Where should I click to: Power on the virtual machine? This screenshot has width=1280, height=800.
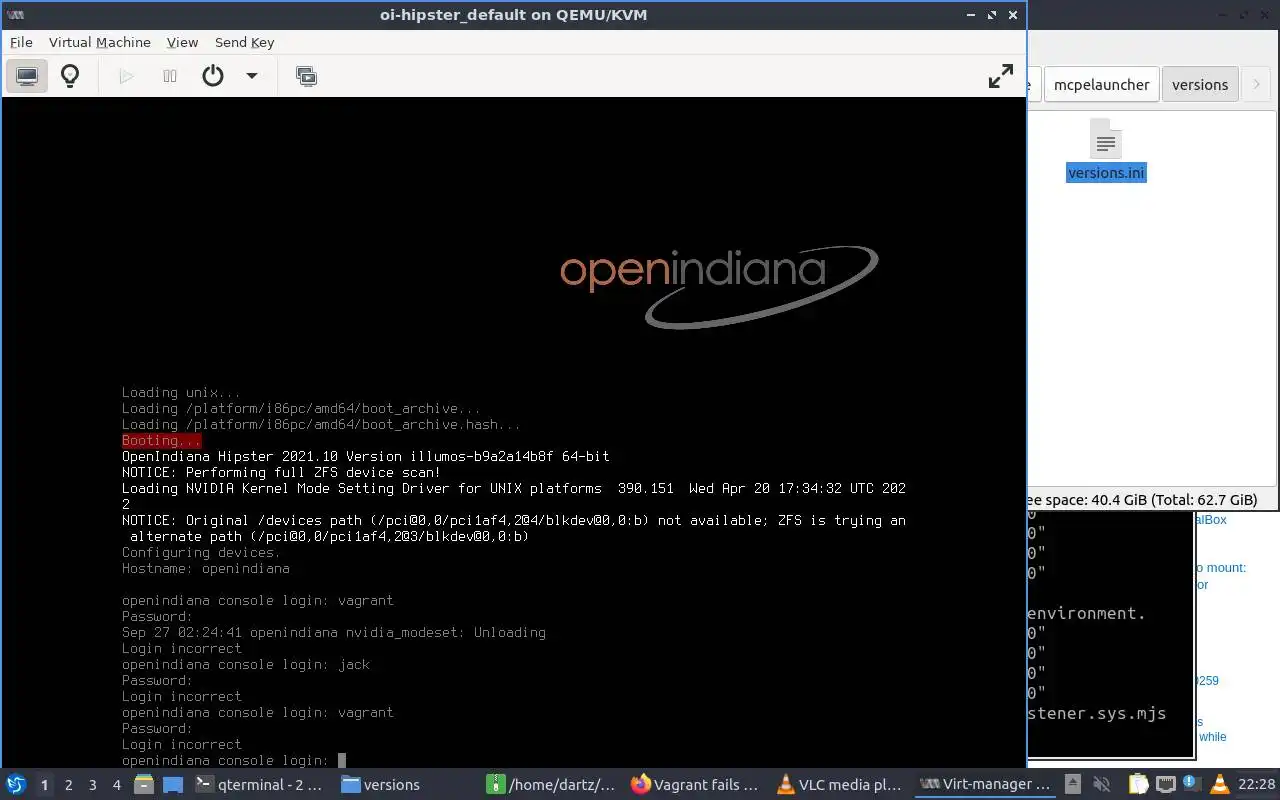click(x=126, y=76)
